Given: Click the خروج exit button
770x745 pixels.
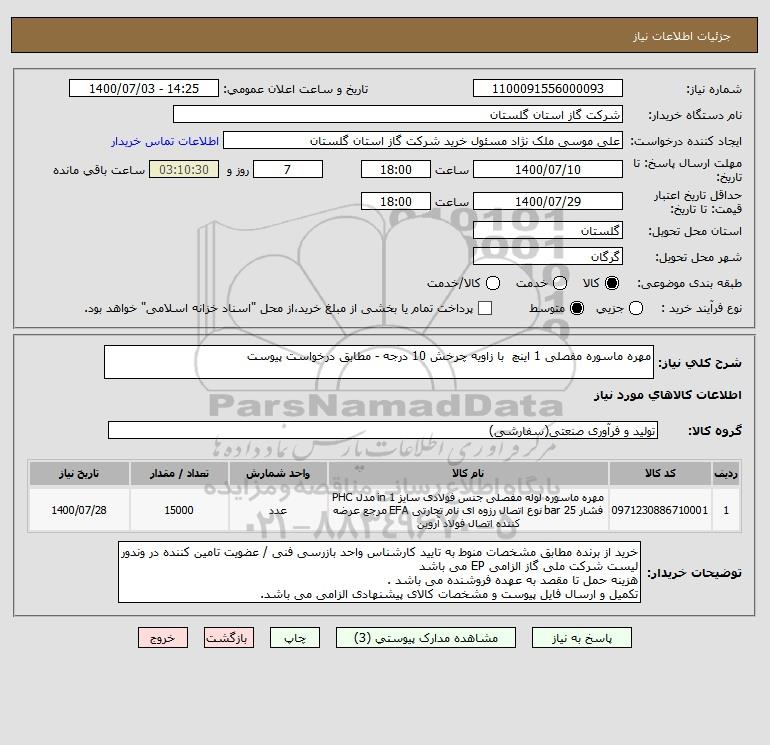Looking at the screenshot, I should click(163, 638).
